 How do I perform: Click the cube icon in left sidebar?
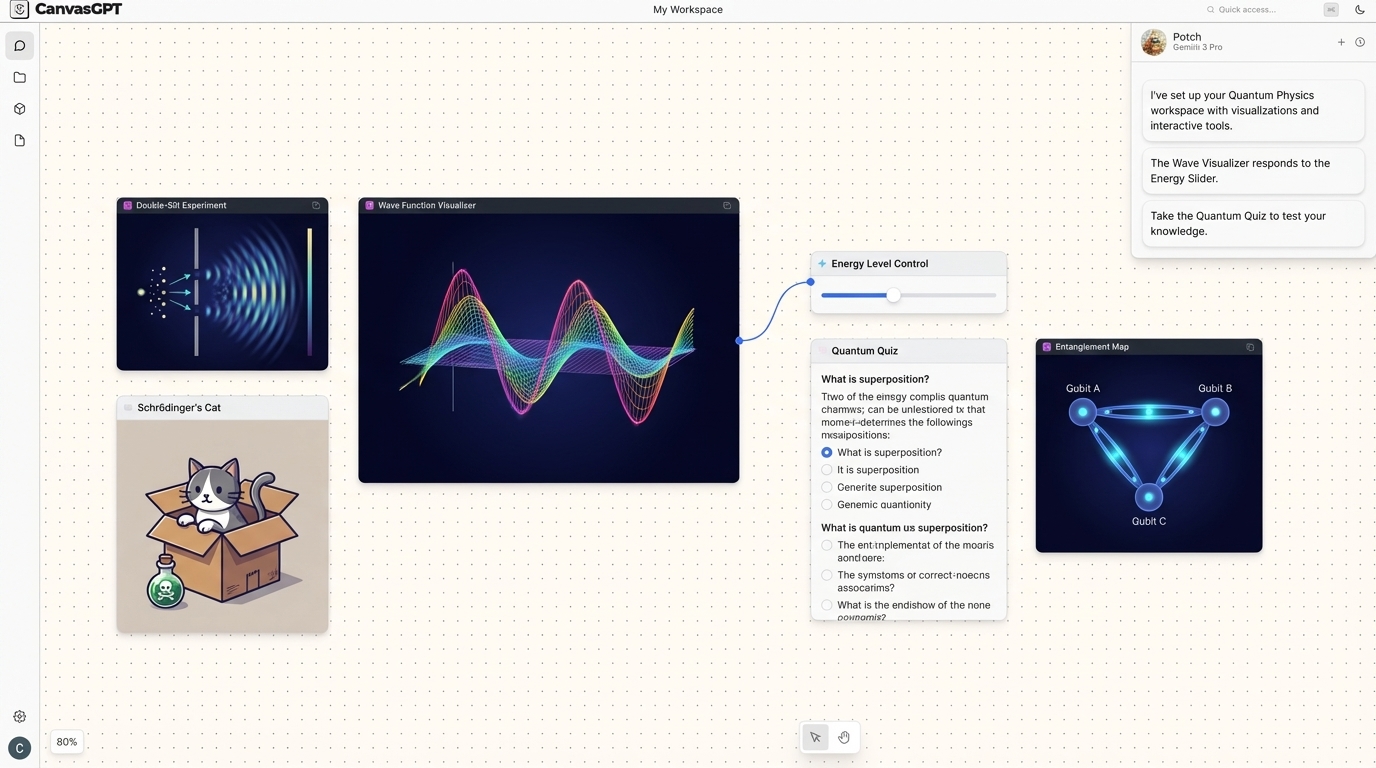pyautogui.click(x=19, y=109)
